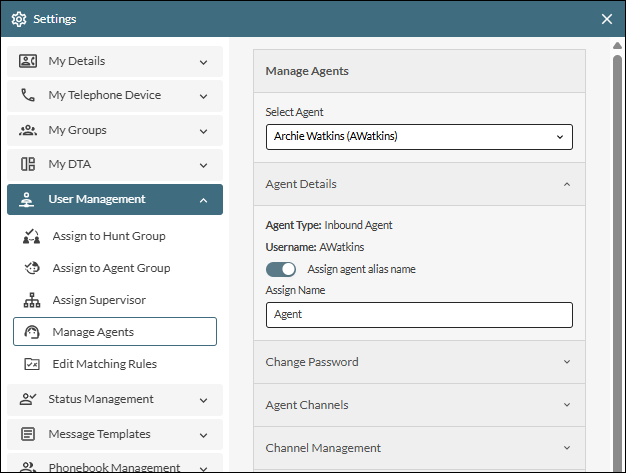Close the Settings panel
This screenshot has height=473, width=626.
point(607,19)
